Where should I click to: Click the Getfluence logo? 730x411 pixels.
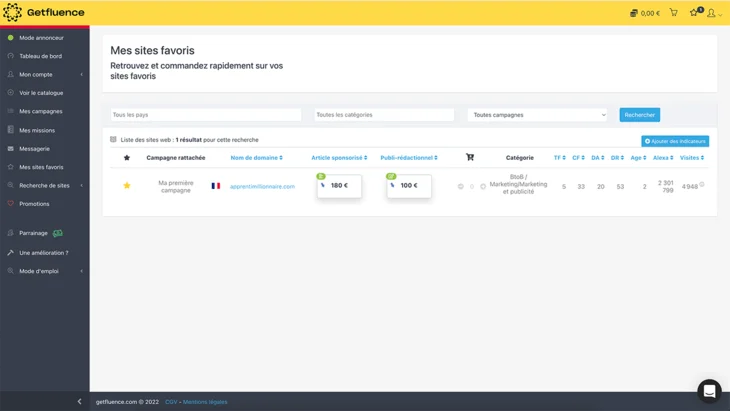pos(44,13)
